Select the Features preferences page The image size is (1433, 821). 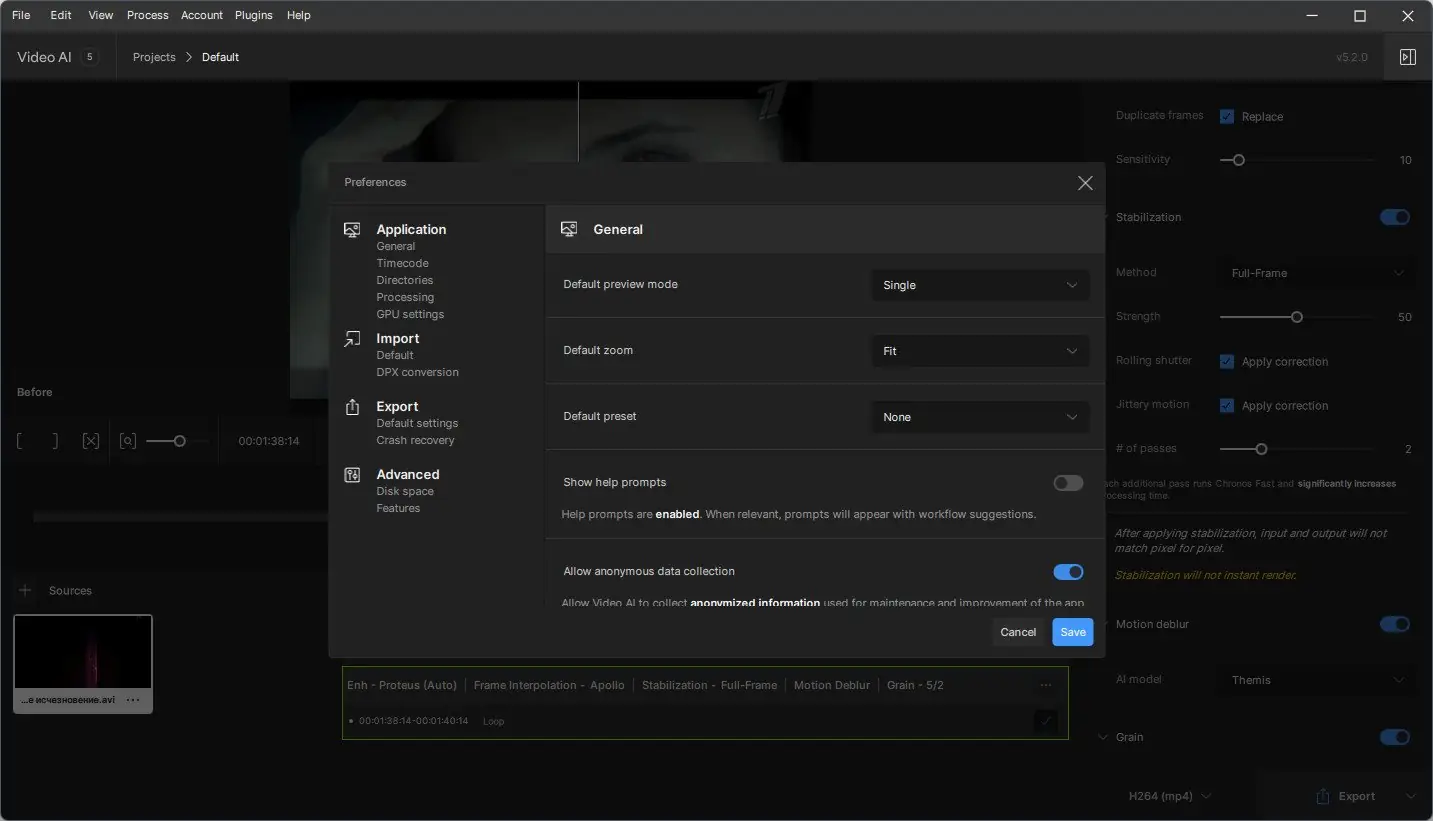398,508
